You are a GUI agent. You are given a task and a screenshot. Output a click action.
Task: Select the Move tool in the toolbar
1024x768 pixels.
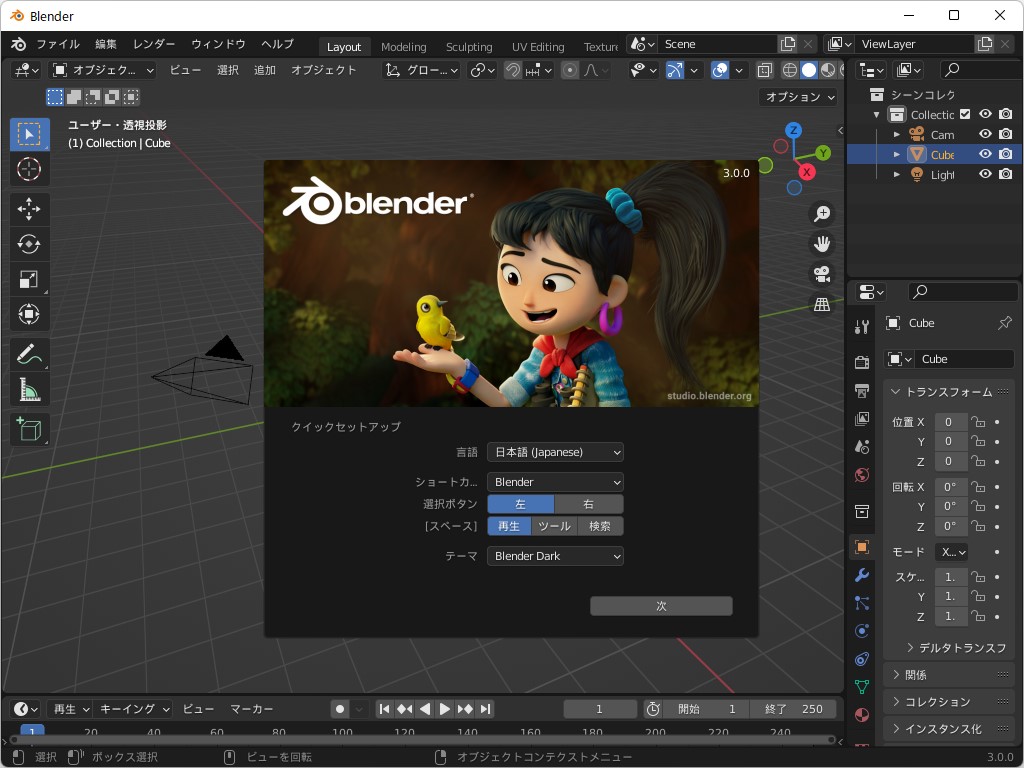(29, 209)
